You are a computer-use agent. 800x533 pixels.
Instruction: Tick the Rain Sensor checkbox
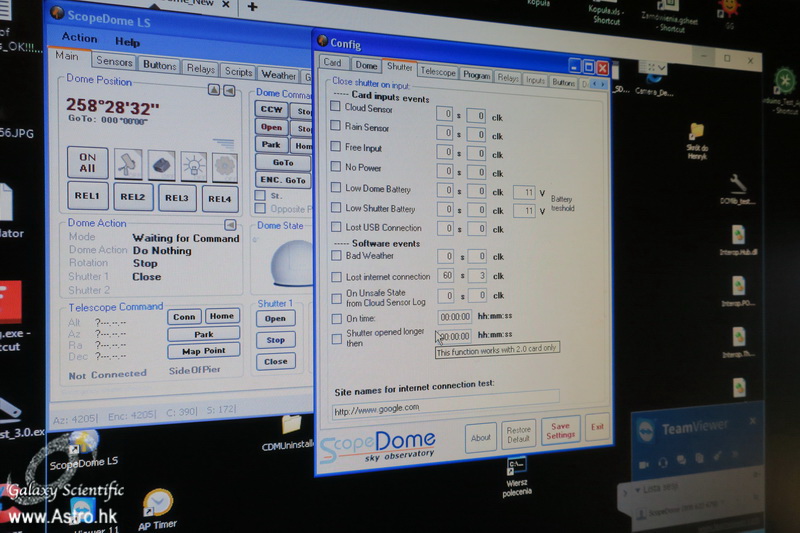[x=336, y=127]
